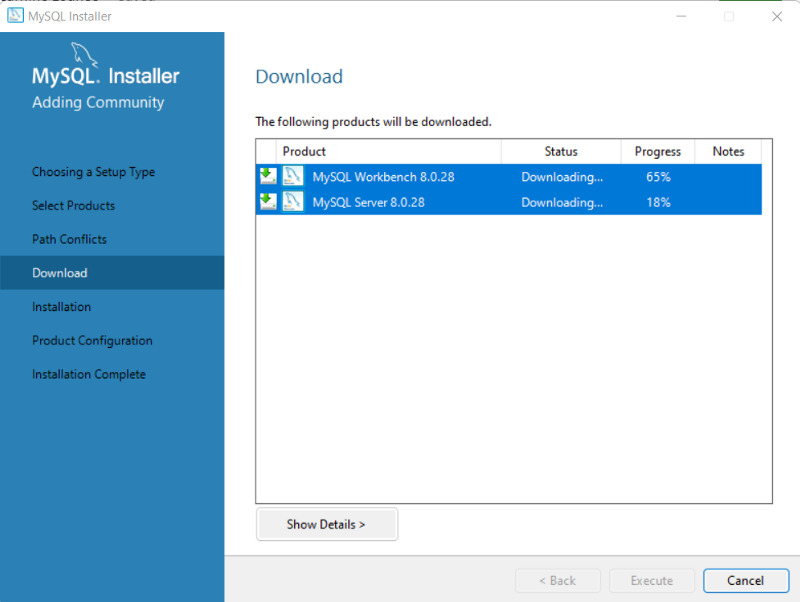Click the 65% progress value

click(x=658, y=177)
